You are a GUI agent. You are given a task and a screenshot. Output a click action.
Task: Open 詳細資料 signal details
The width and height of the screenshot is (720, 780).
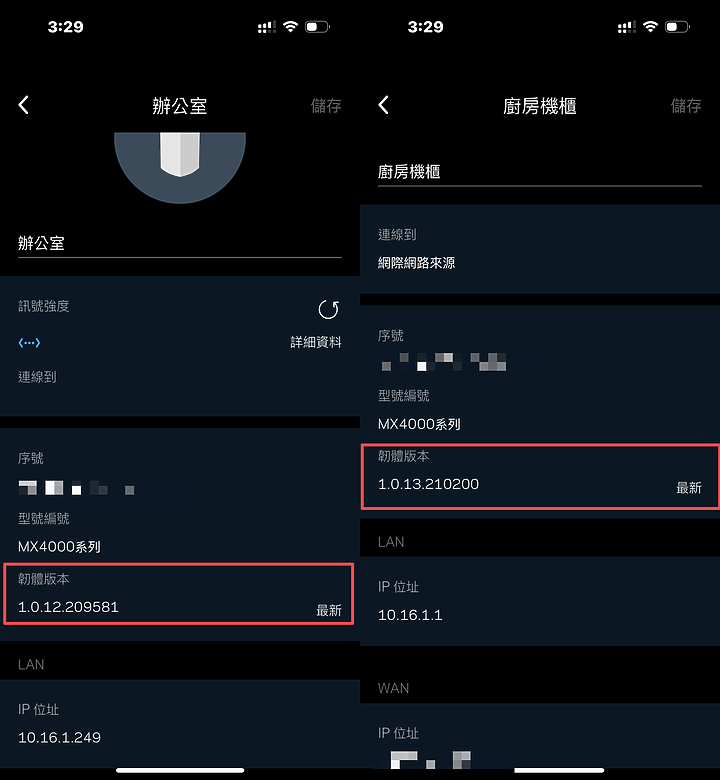[316, 342]
